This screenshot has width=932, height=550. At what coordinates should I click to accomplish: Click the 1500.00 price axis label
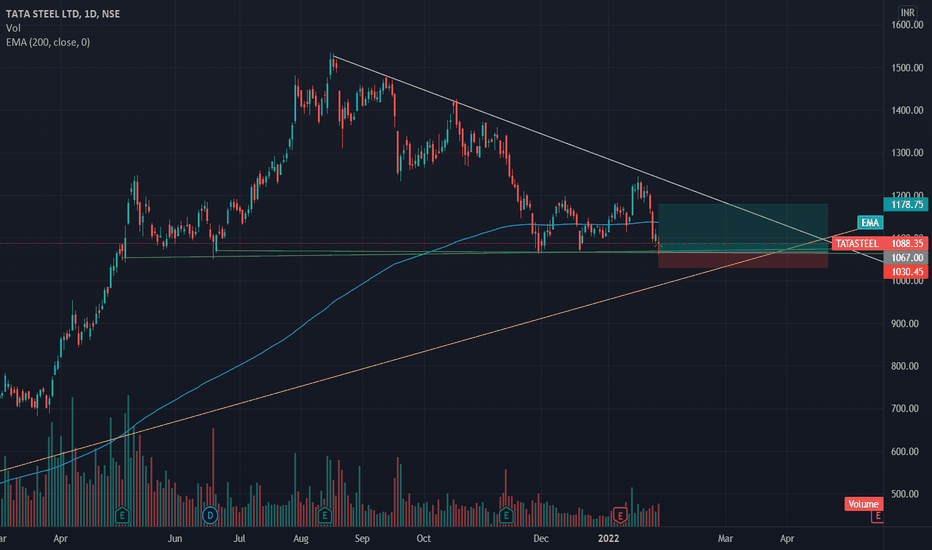(907, 68)
